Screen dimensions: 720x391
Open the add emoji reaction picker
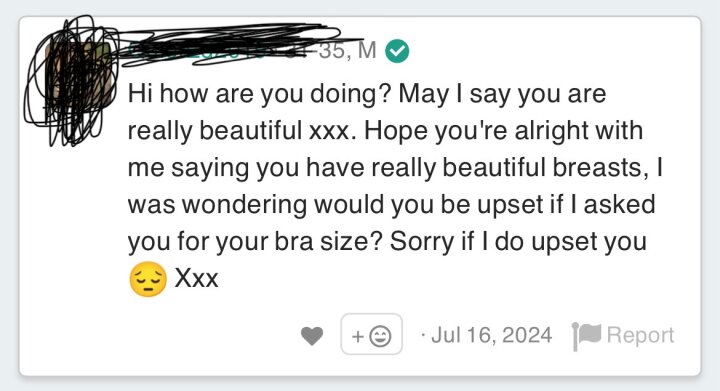pyautogui.click(x=371, y=334)
